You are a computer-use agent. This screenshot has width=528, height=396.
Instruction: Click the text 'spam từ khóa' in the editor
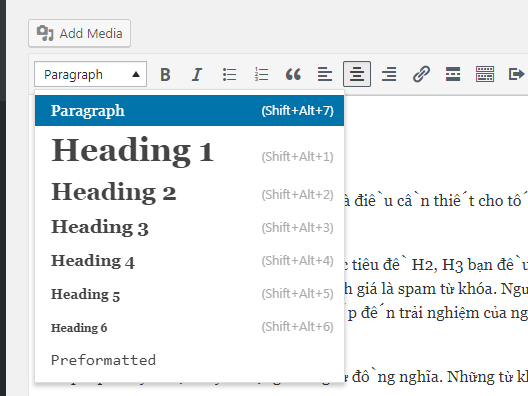click(447, 289)
